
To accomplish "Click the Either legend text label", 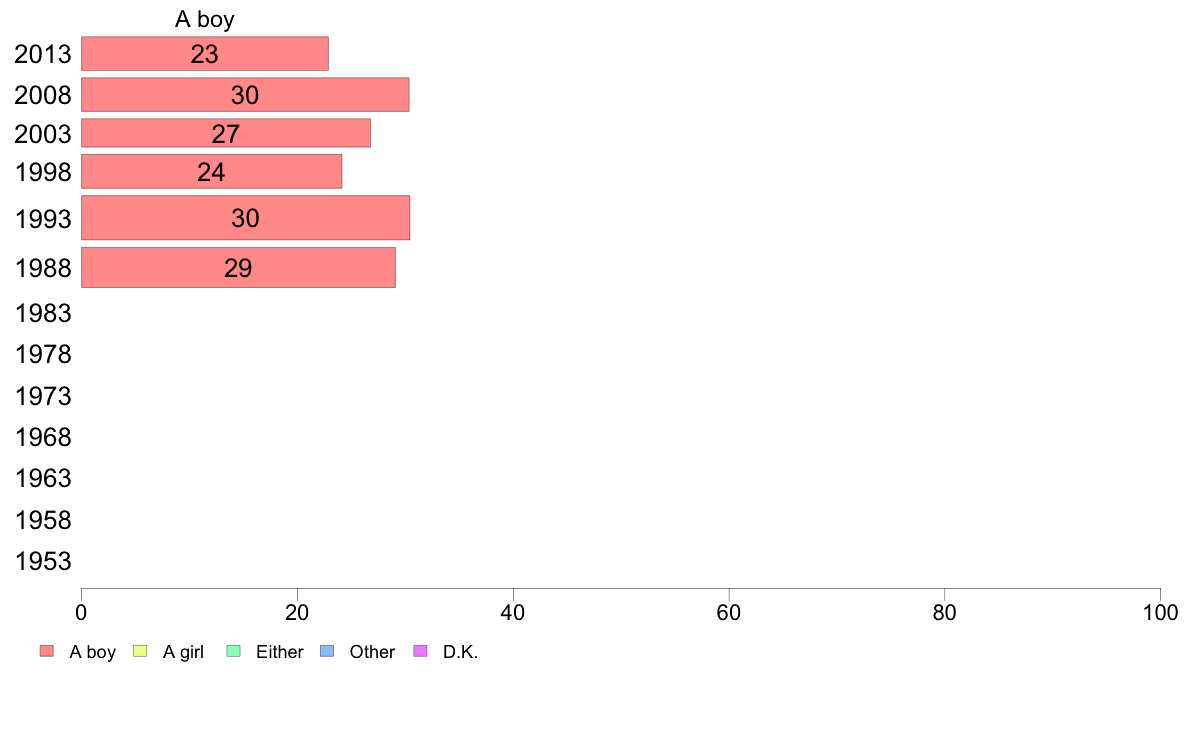I will coord(280,652).
